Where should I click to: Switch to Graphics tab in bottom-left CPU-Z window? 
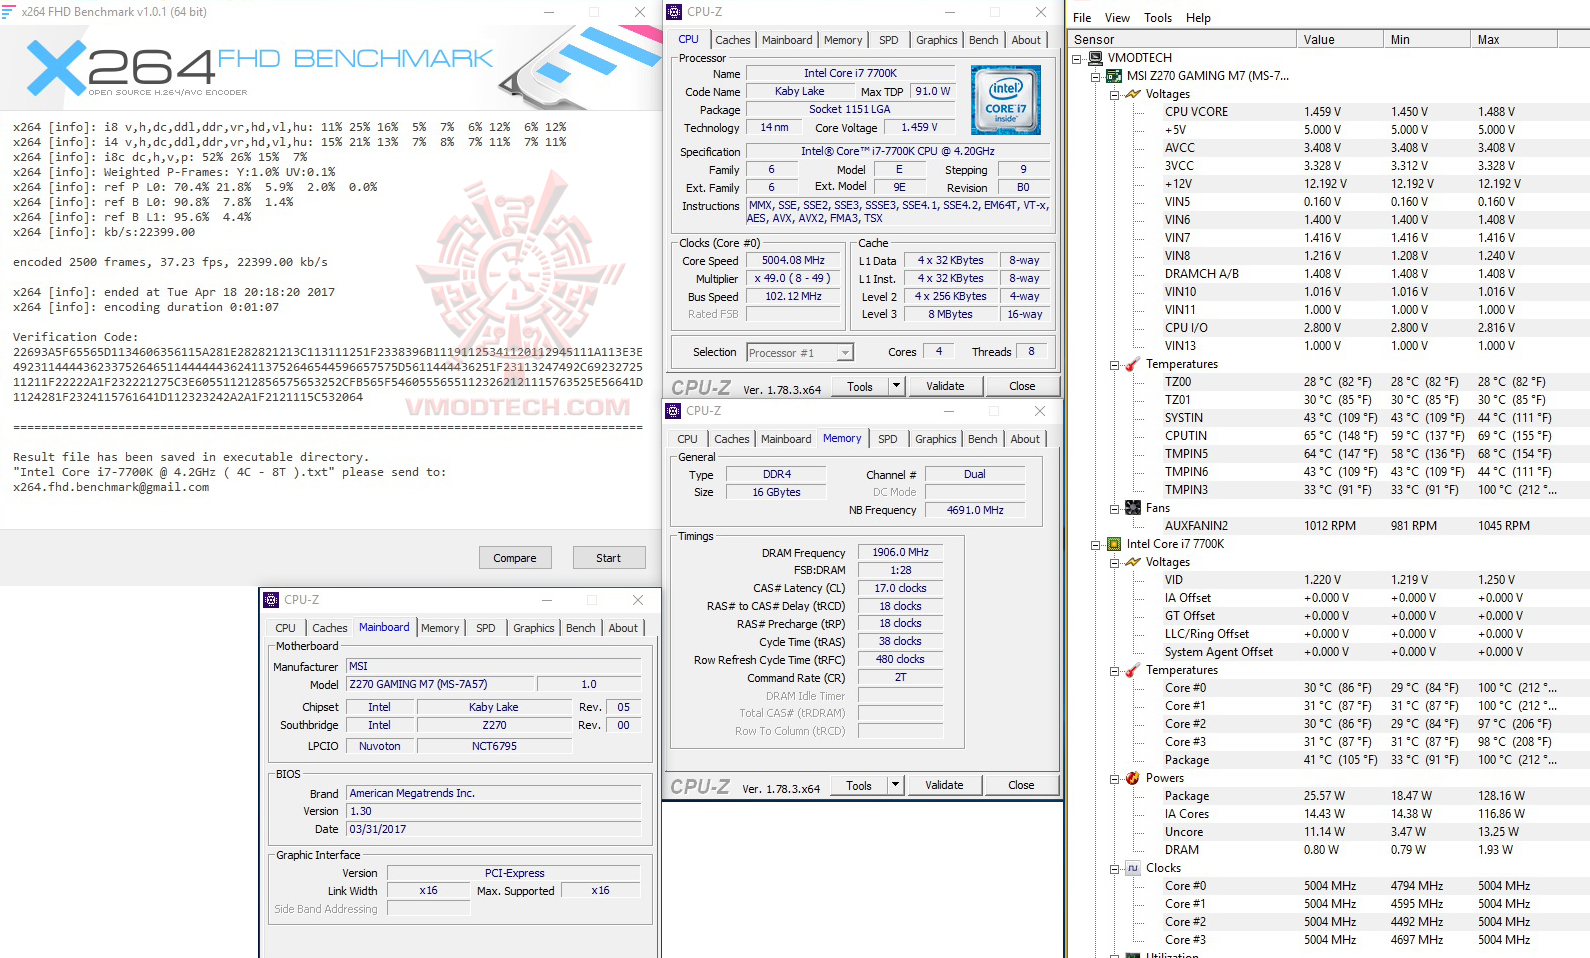point(534,628)
